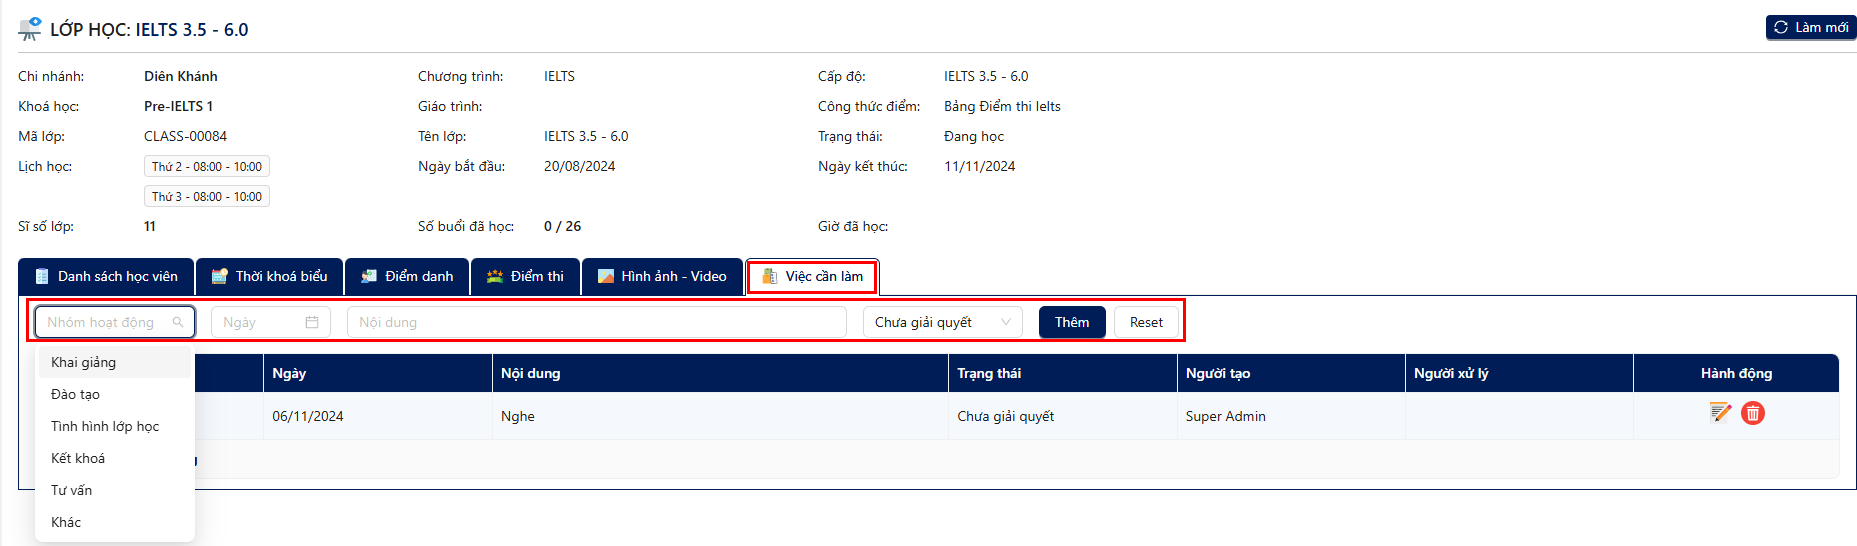Open the Danh sách học viên tab

pyautogui.click(x=106, y=276)
